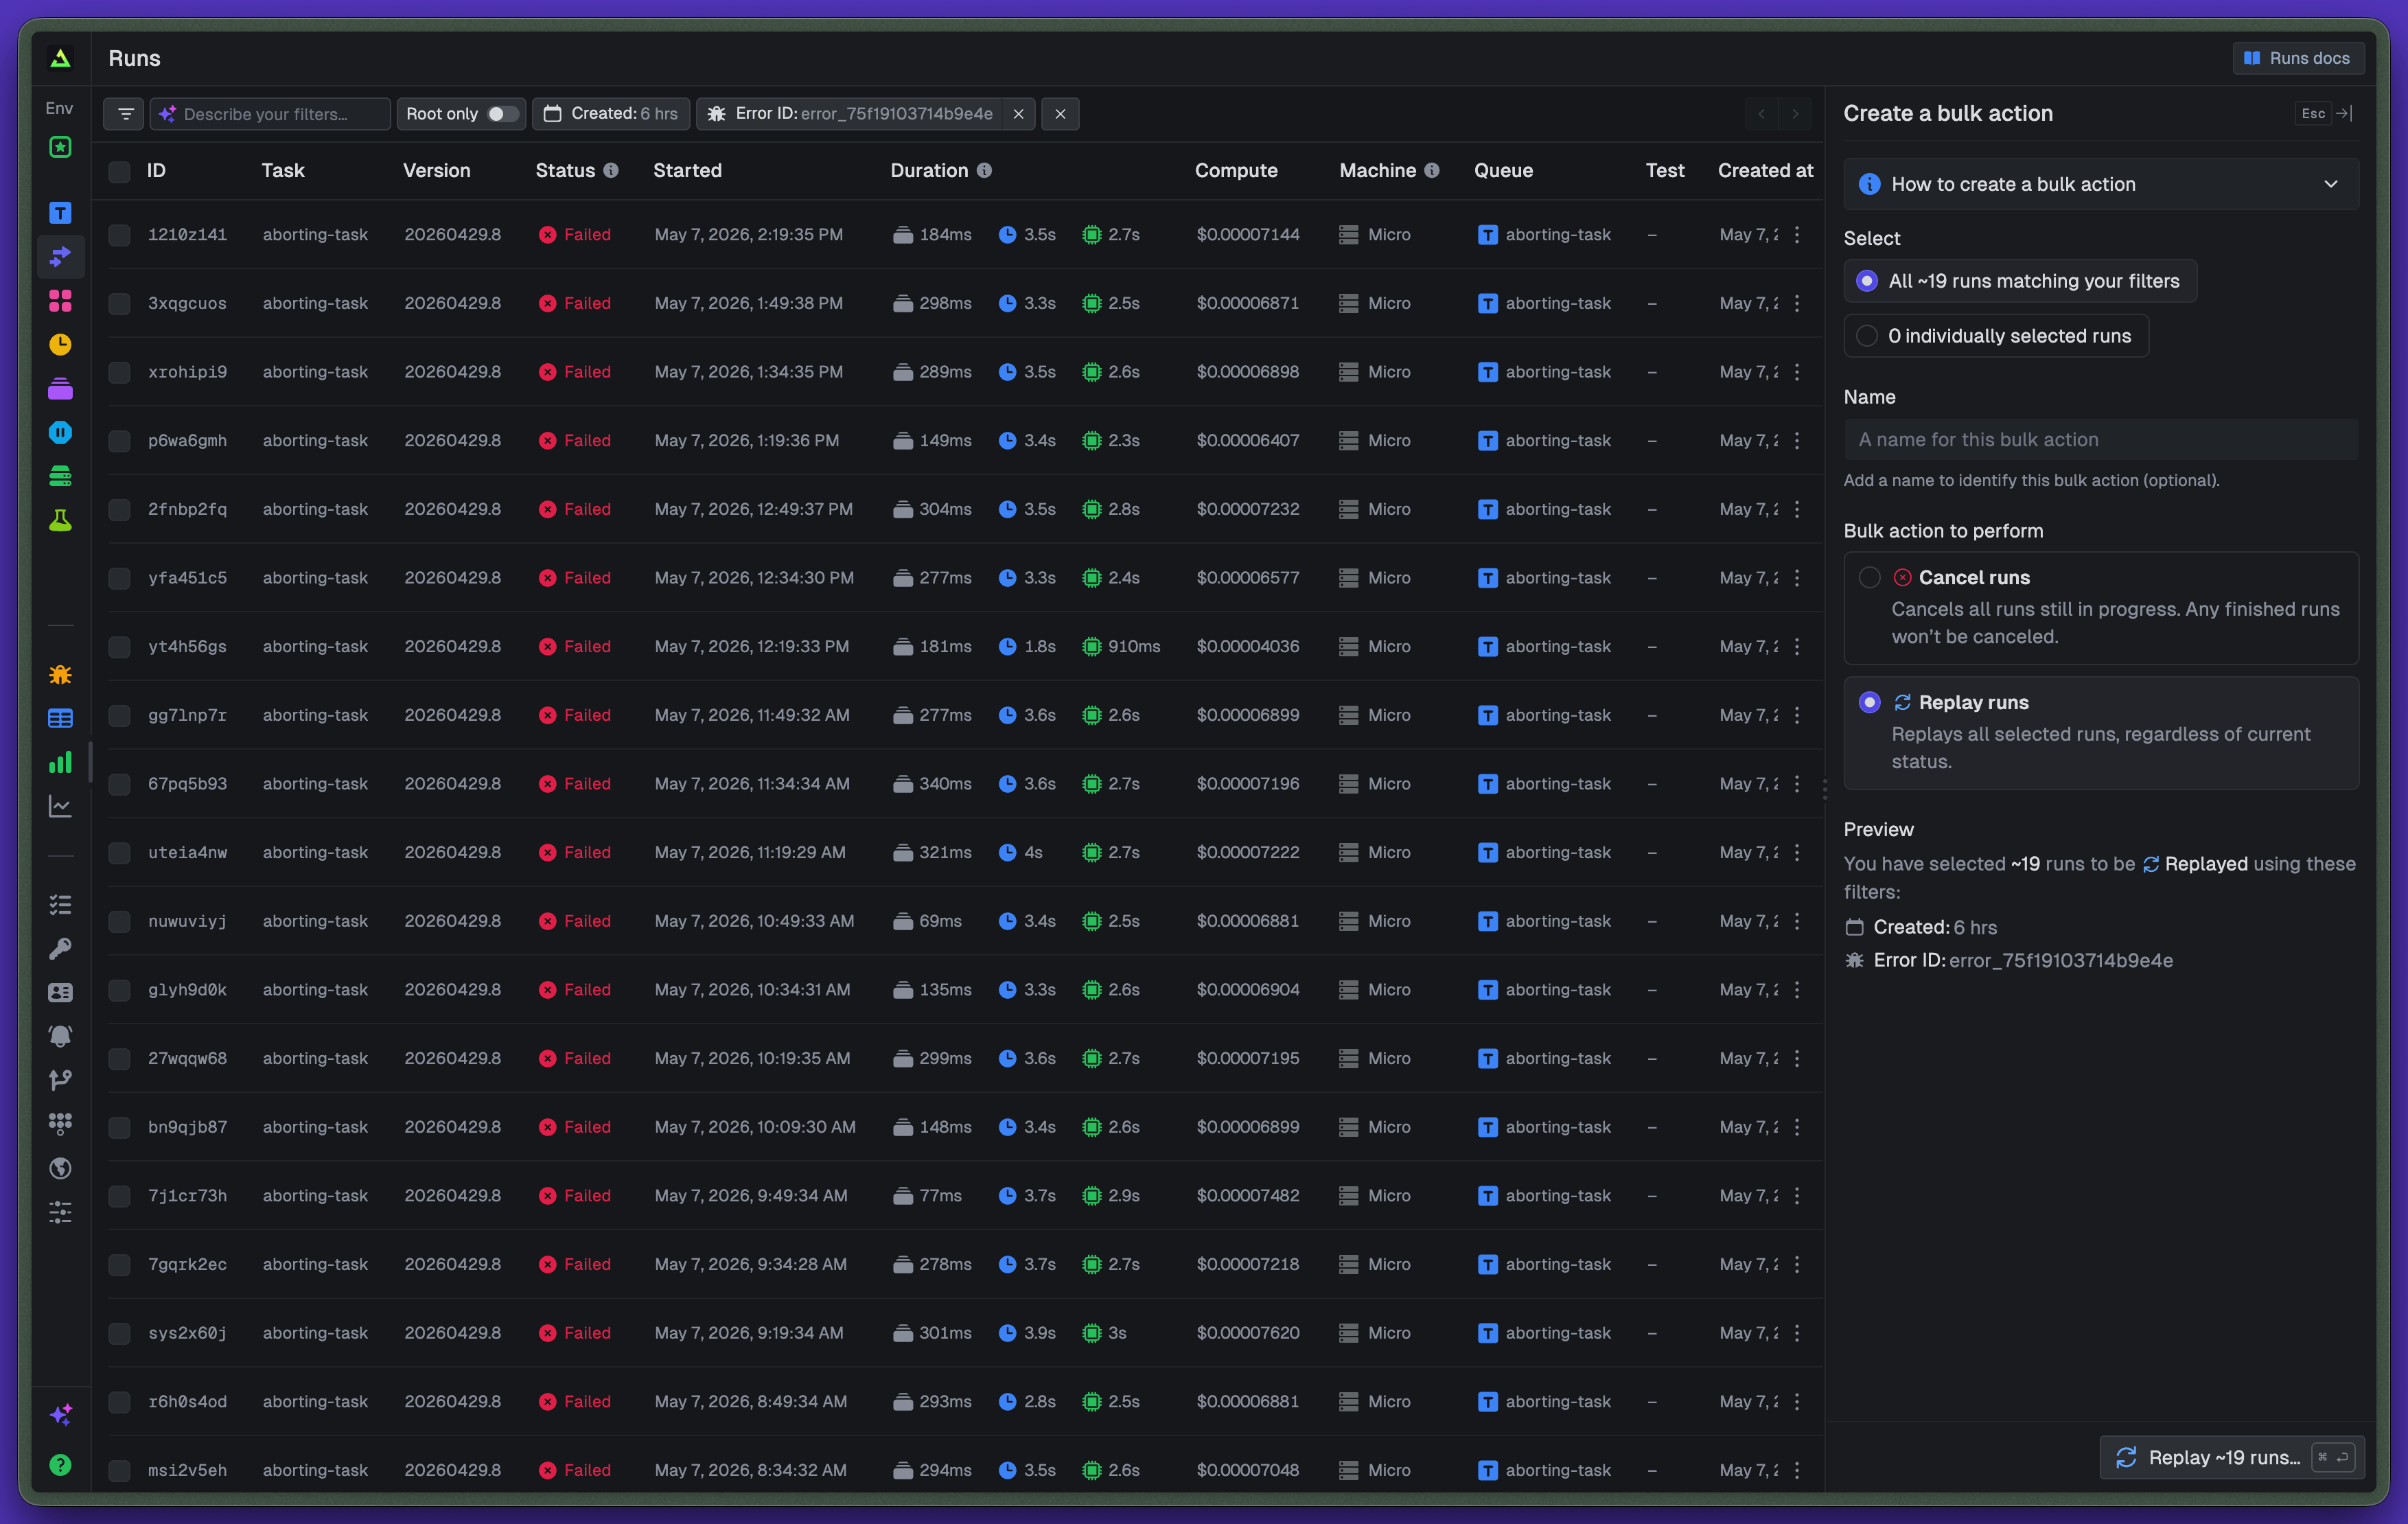
Task: Click the Status column info icon
Action: click(x=611, y=171)
